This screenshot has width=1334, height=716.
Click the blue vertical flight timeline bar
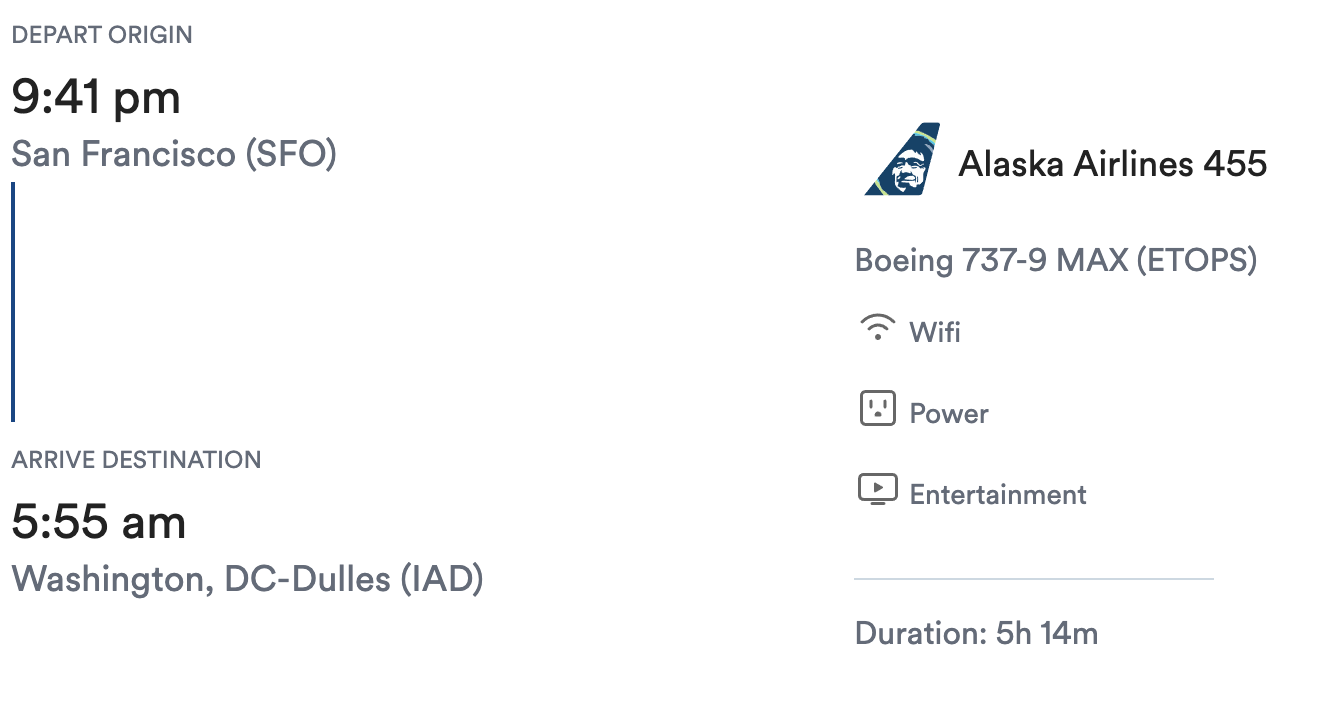click(x=13, y=301)
